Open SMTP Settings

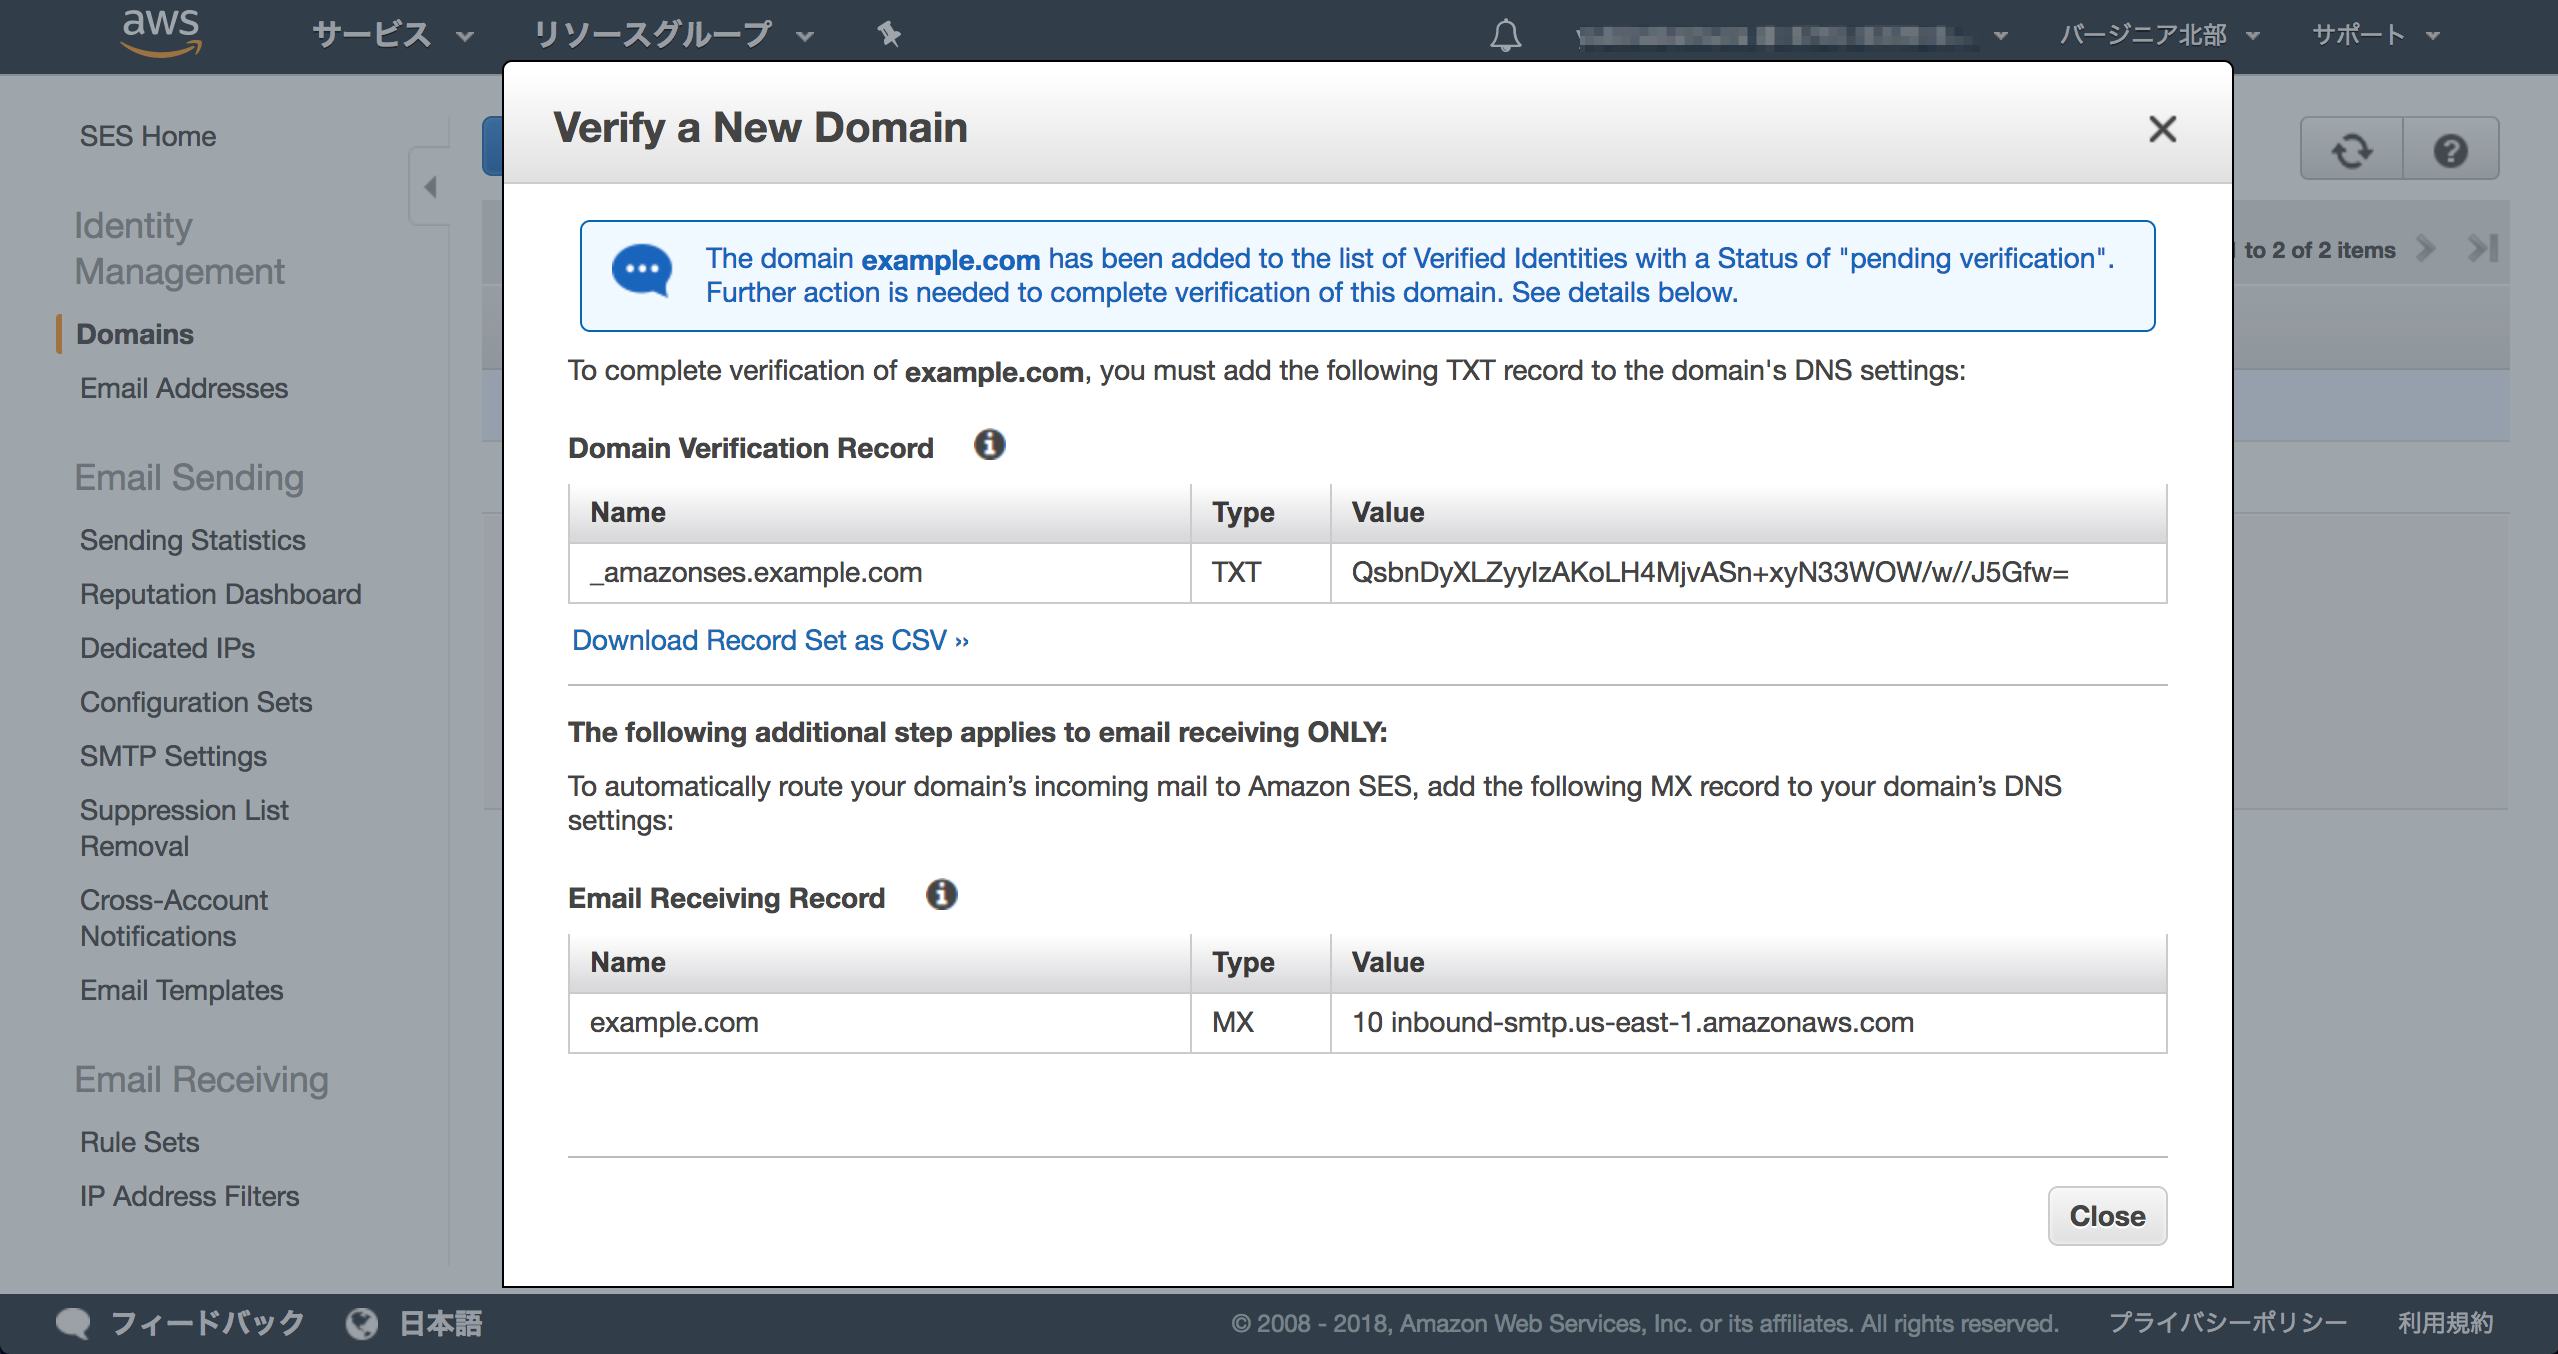[173, 756]
